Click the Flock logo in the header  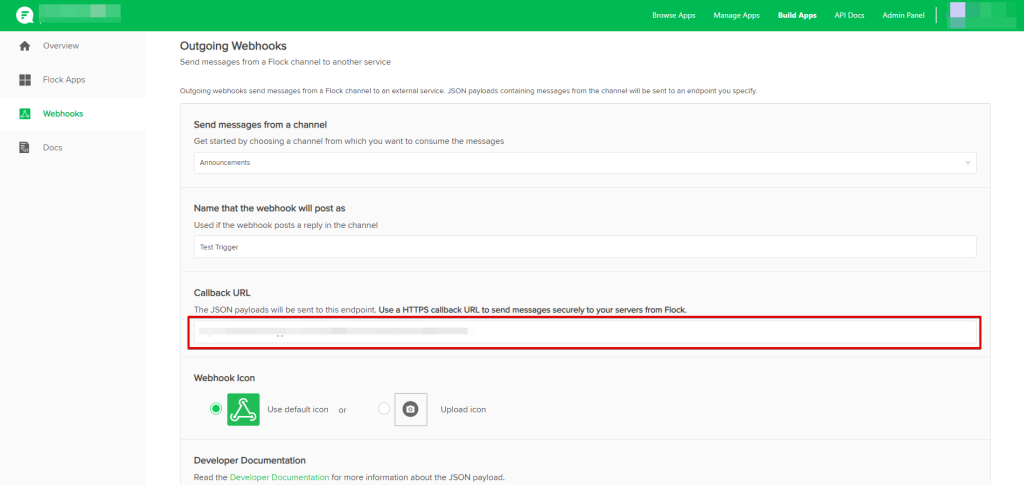click(25, 15)
